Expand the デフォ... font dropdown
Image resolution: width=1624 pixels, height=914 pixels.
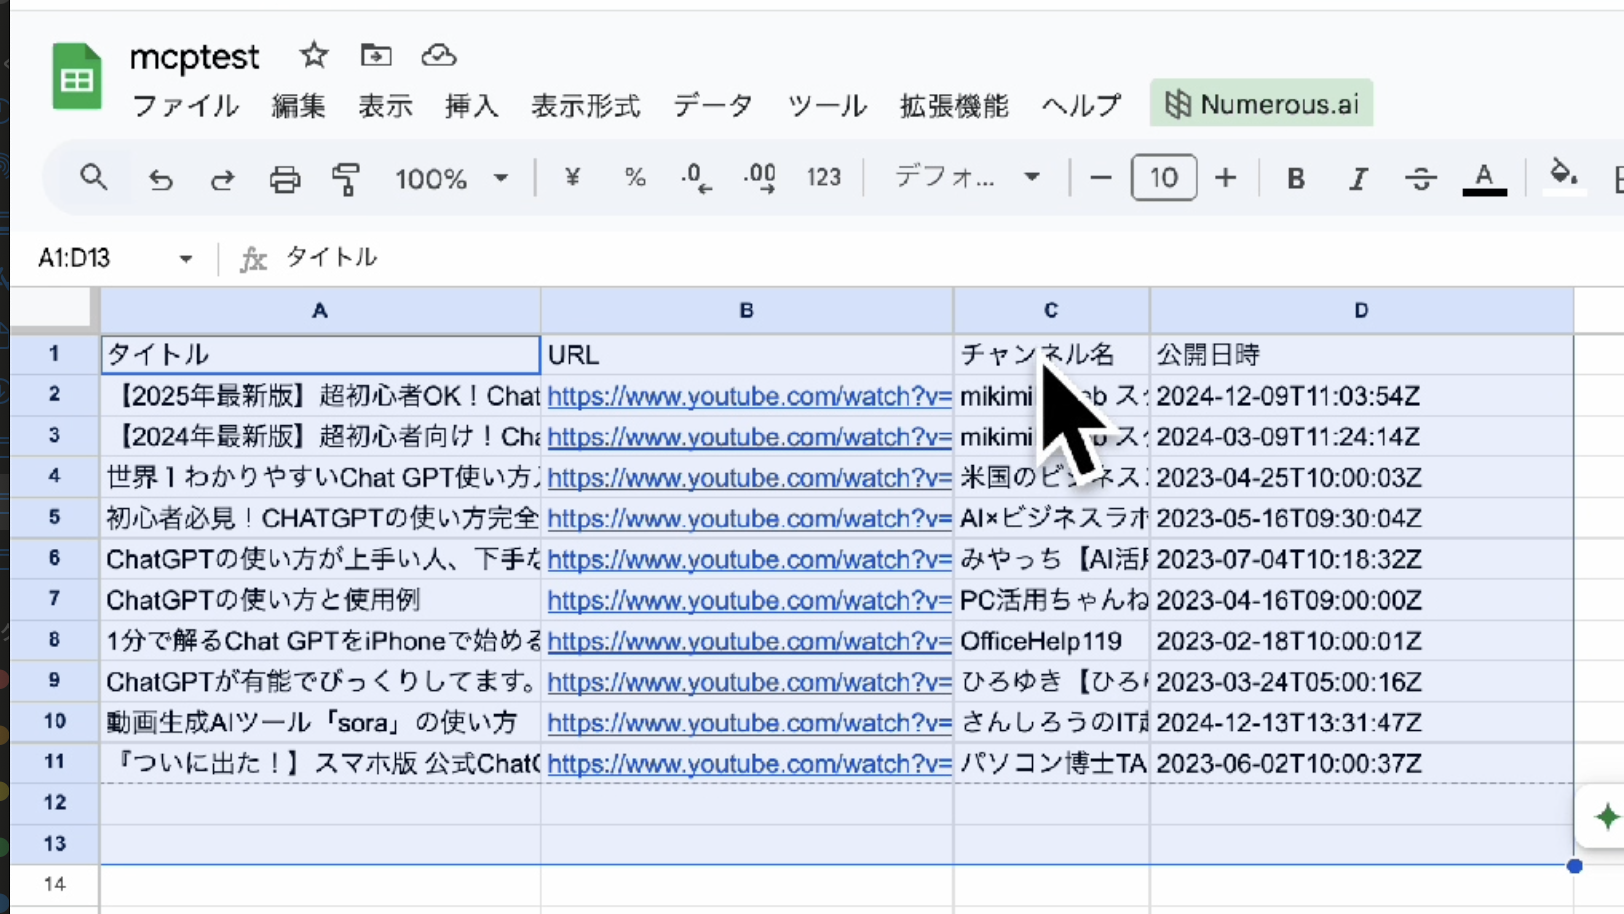pyautogui.click(x=966, y=178)
